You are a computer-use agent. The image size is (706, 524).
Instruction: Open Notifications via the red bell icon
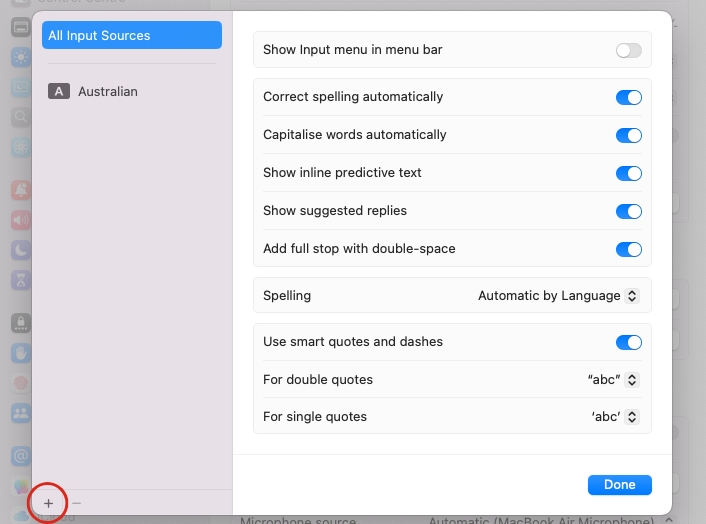pos(20,188)
